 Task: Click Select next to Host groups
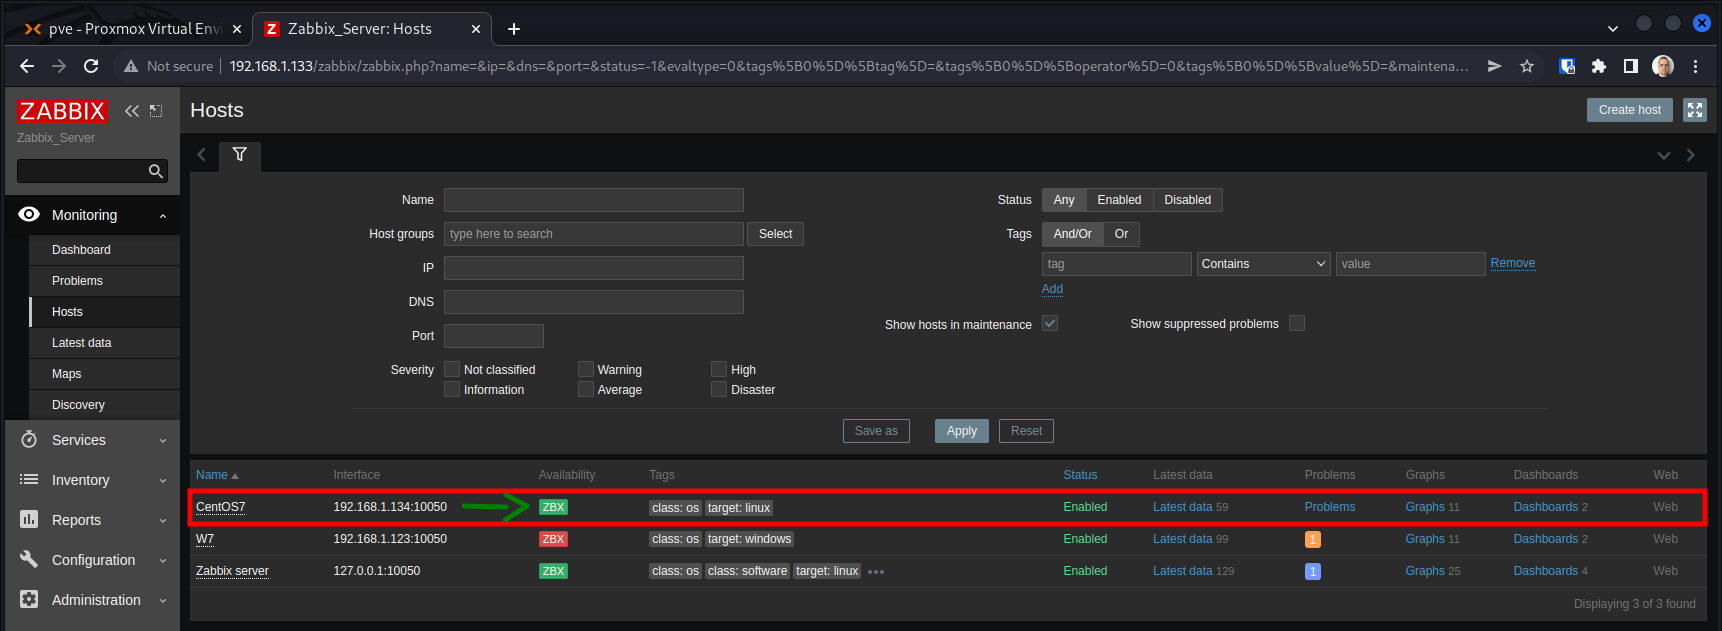(775, 234)
